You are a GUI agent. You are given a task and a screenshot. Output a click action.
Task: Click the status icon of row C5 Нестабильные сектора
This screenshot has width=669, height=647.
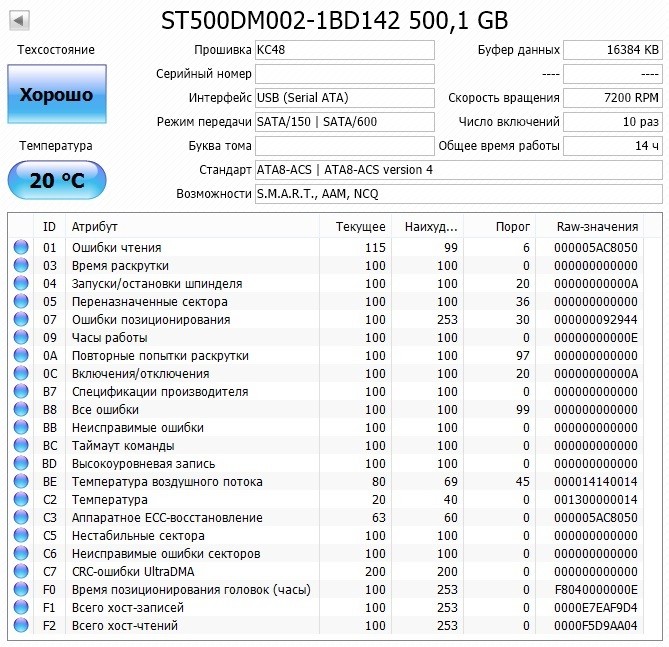tap(21, 535)
